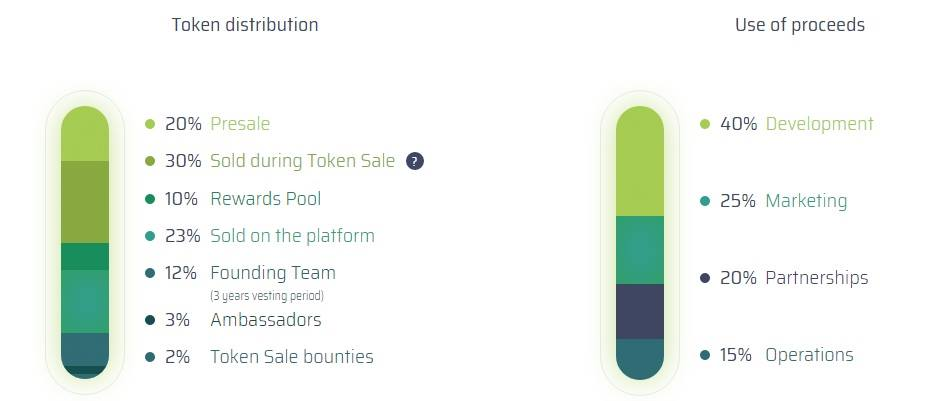Click the Token distribution heading

pos(245,25)
